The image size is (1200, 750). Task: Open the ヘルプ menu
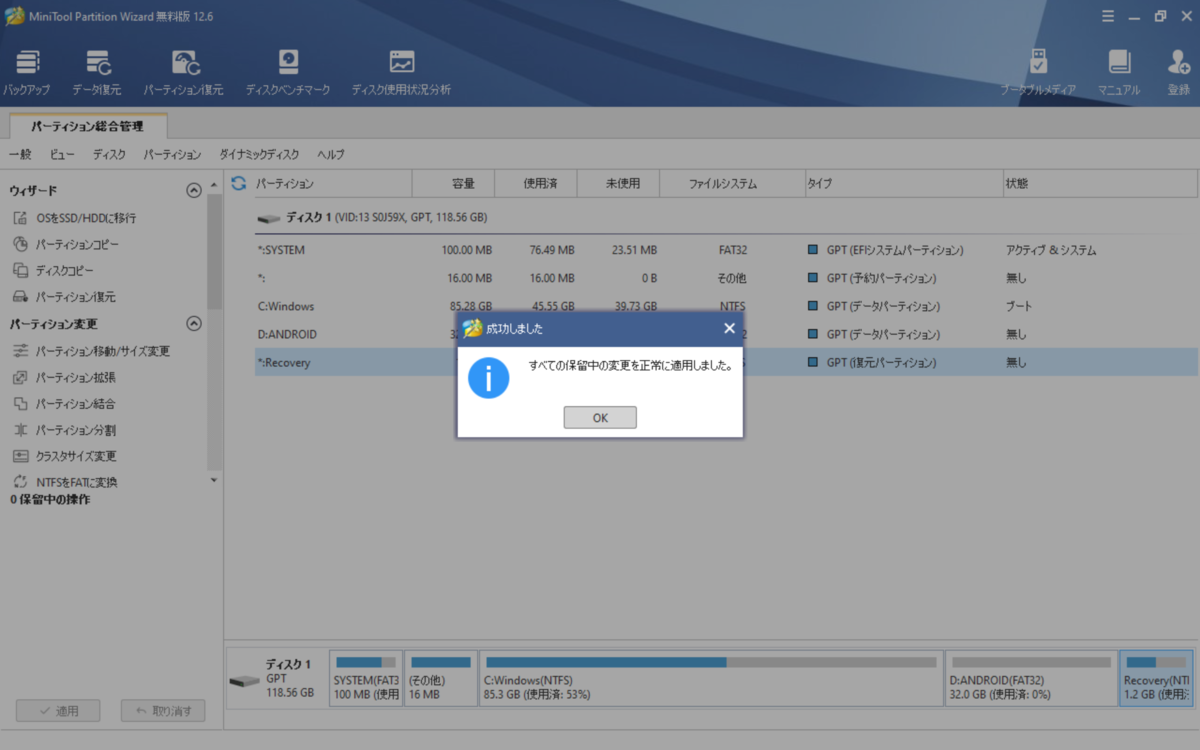click(331, 155)
